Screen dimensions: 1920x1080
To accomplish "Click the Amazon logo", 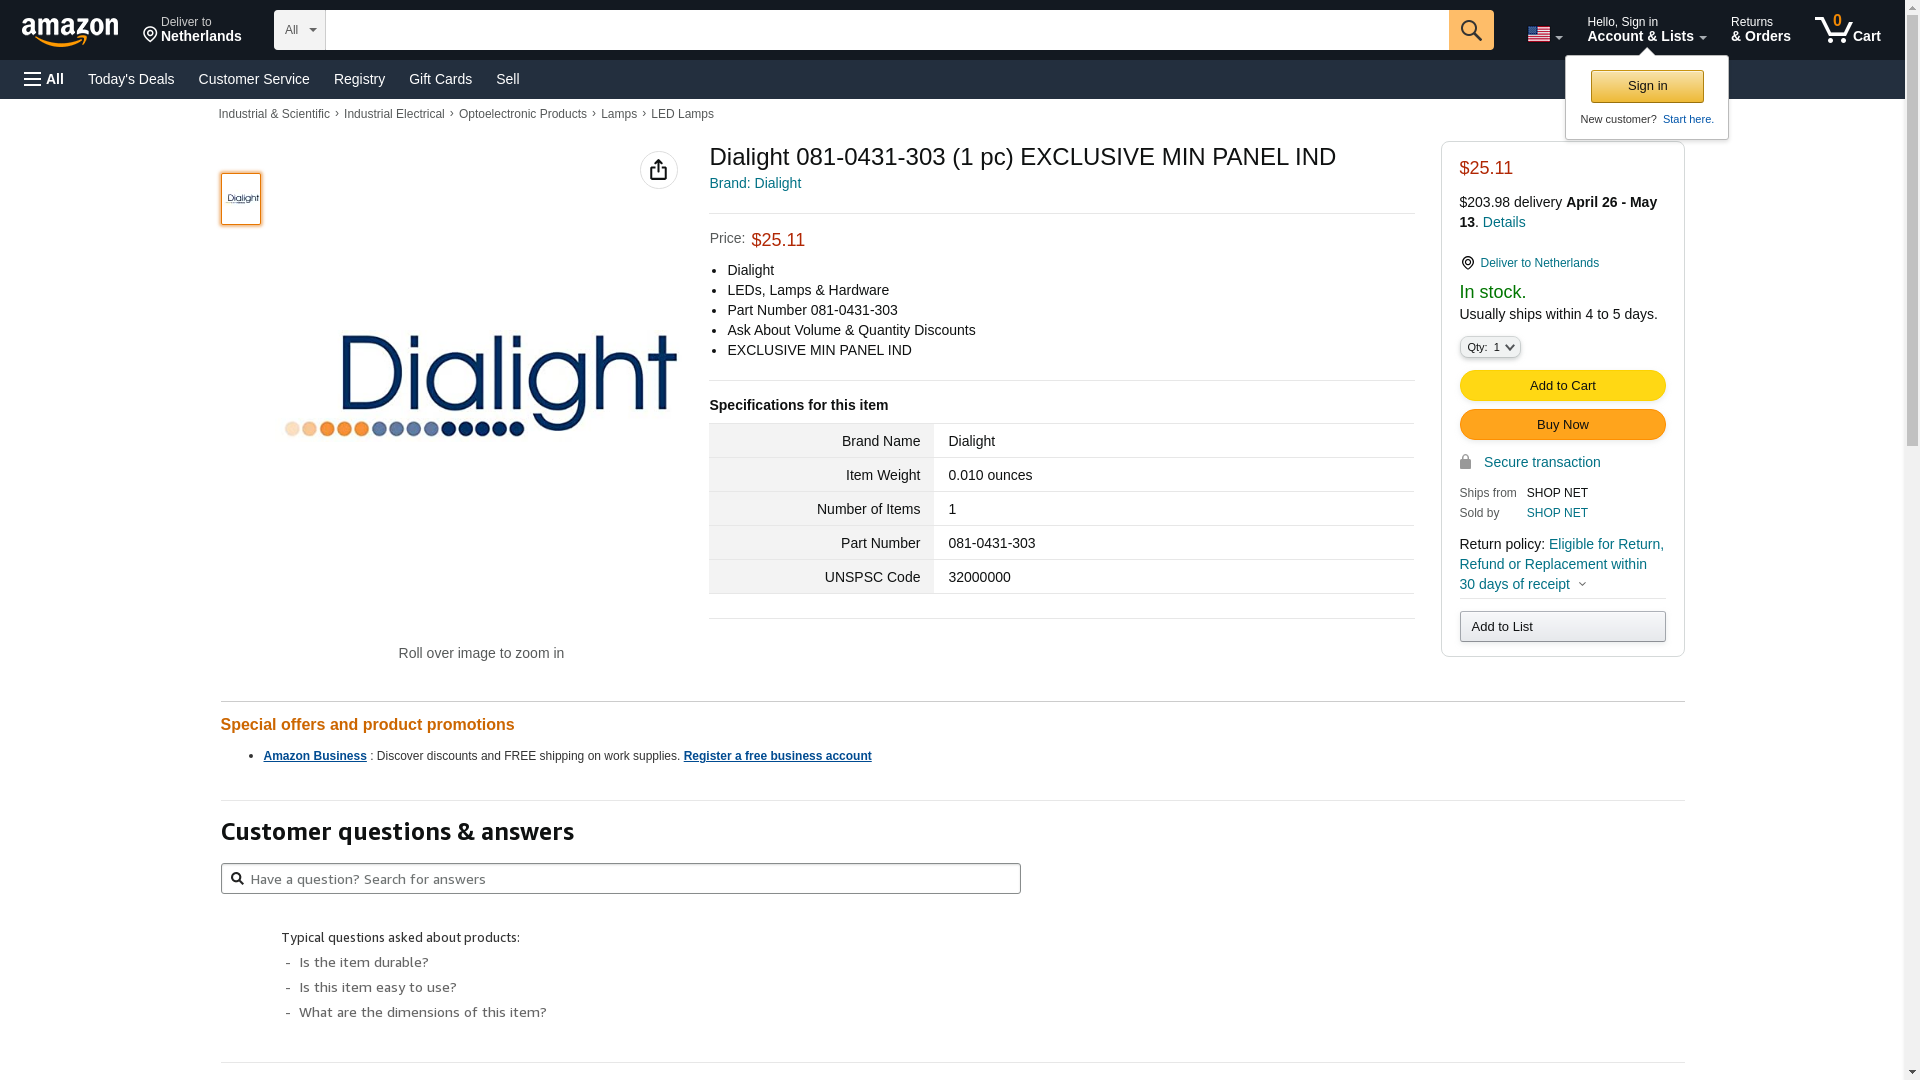I will pyautogui.click(x=70, y=31).
